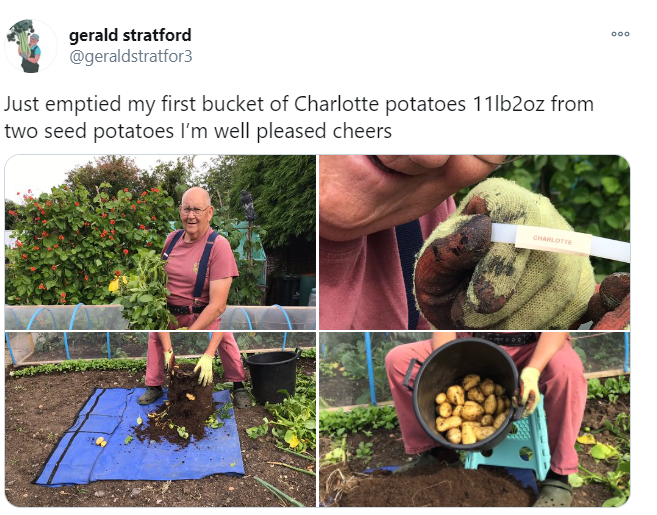This screenshot has width=657, height=515.
Task: Open photo of gloved hand with label
Action: [474, 242]
